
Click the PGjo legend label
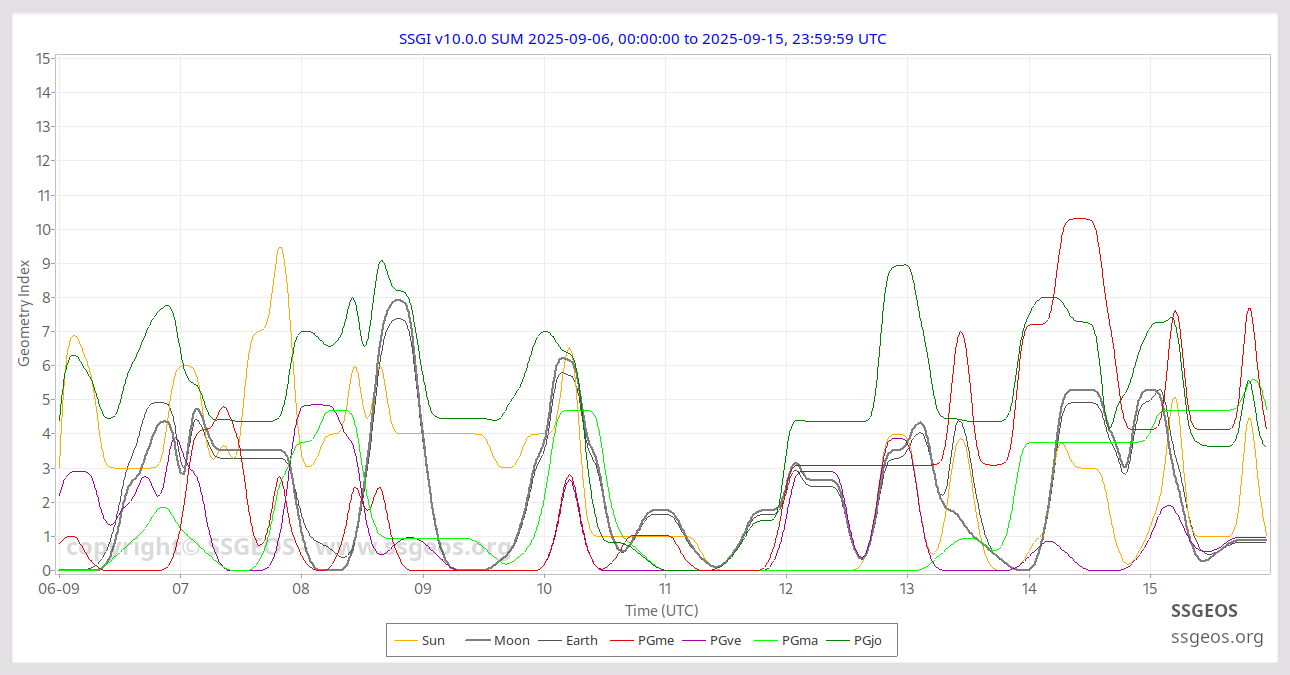pyautogui.click(x=867, y=640)
